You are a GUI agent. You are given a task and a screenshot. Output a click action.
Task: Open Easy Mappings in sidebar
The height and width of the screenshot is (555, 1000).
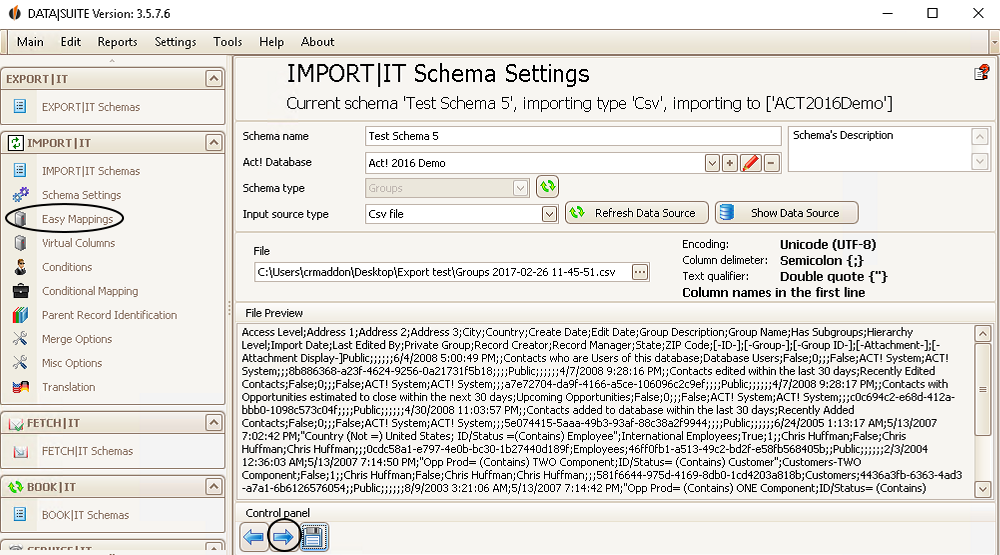click(77, 219)
